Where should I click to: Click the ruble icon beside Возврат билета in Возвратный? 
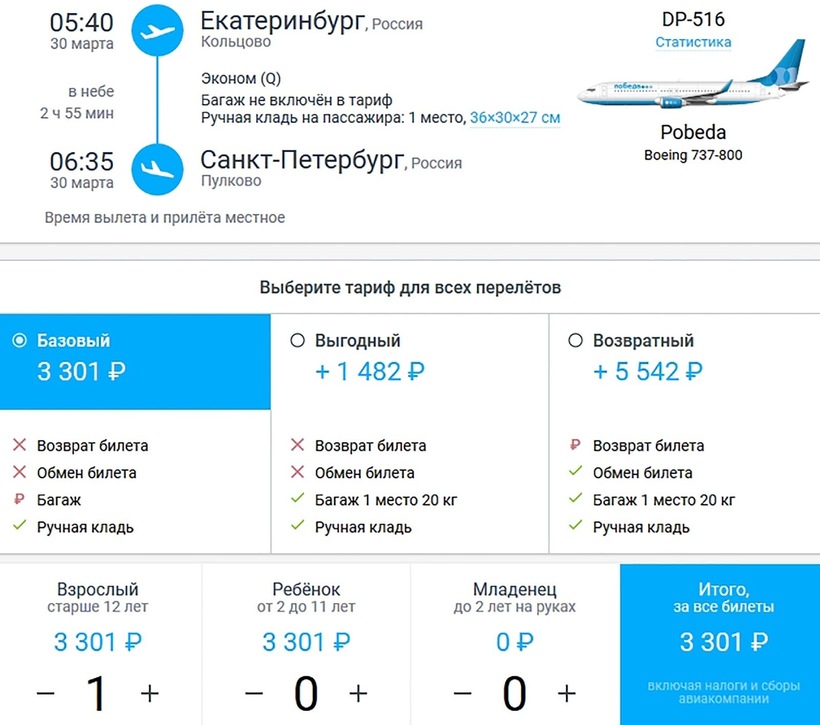pyautogui.click(x=575, y=446)
